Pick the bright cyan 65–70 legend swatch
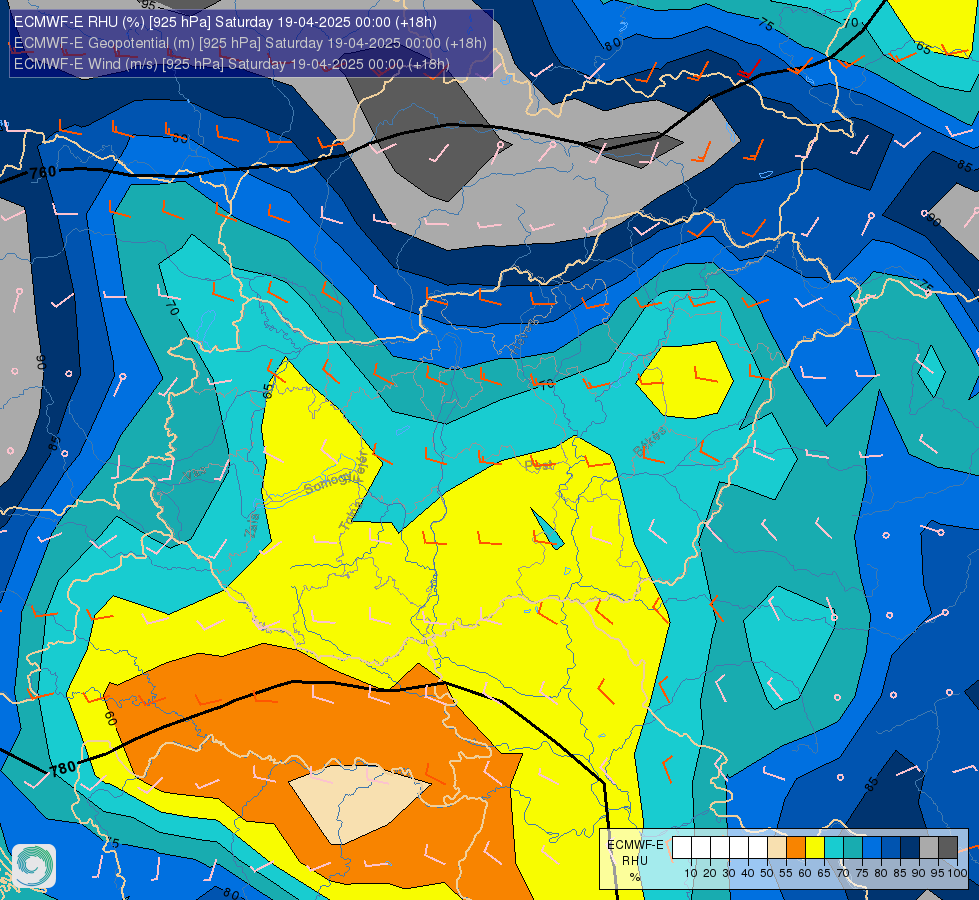 (834, 848)
